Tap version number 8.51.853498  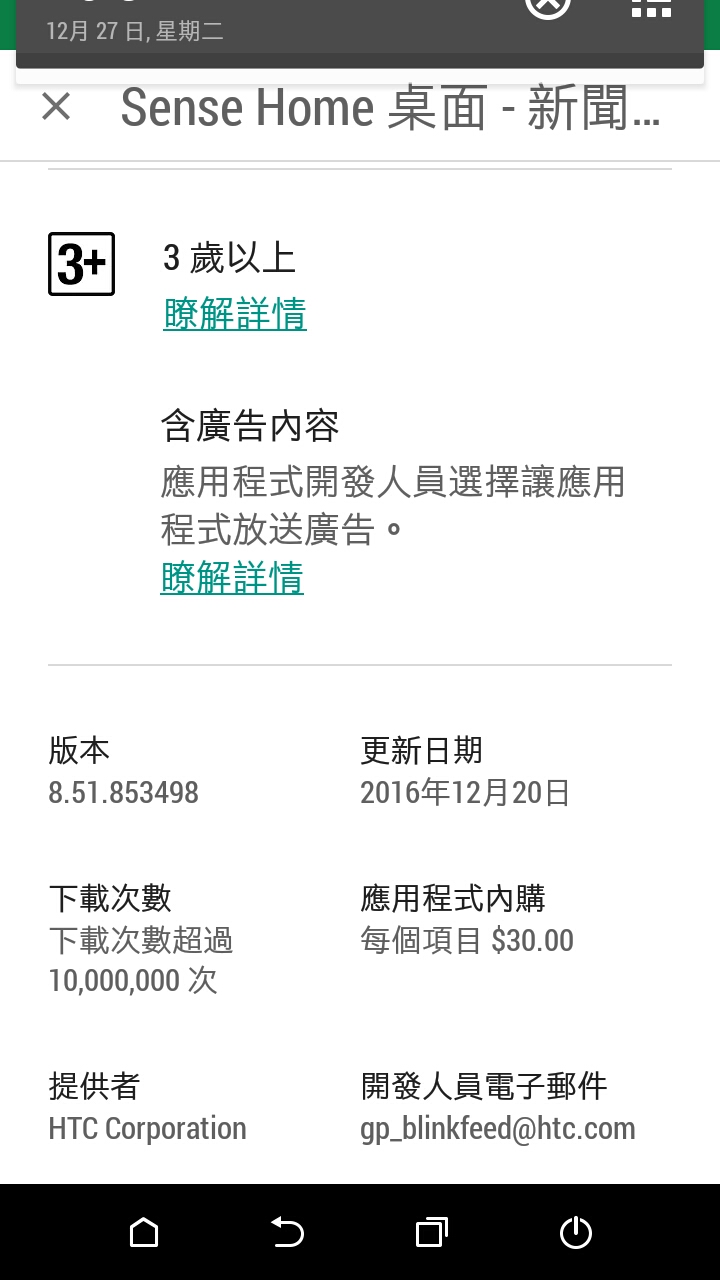(x=123, y=793)
